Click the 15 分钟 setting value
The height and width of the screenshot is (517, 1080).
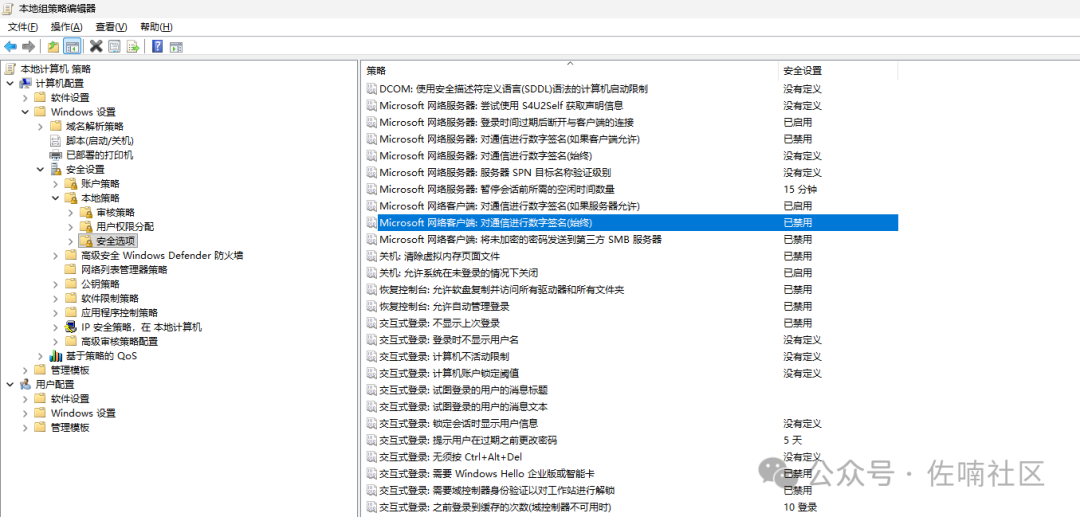pos(800,189)
